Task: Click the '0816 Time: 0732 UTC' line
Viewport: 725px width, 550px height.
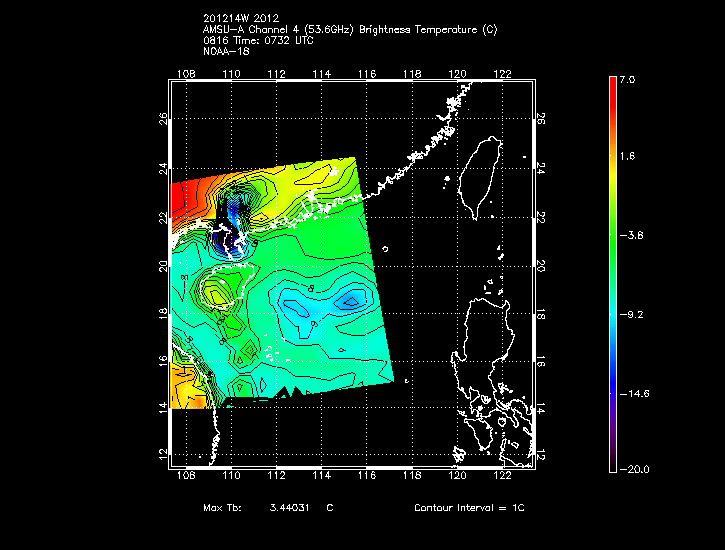Action: [x=258, y=41]
